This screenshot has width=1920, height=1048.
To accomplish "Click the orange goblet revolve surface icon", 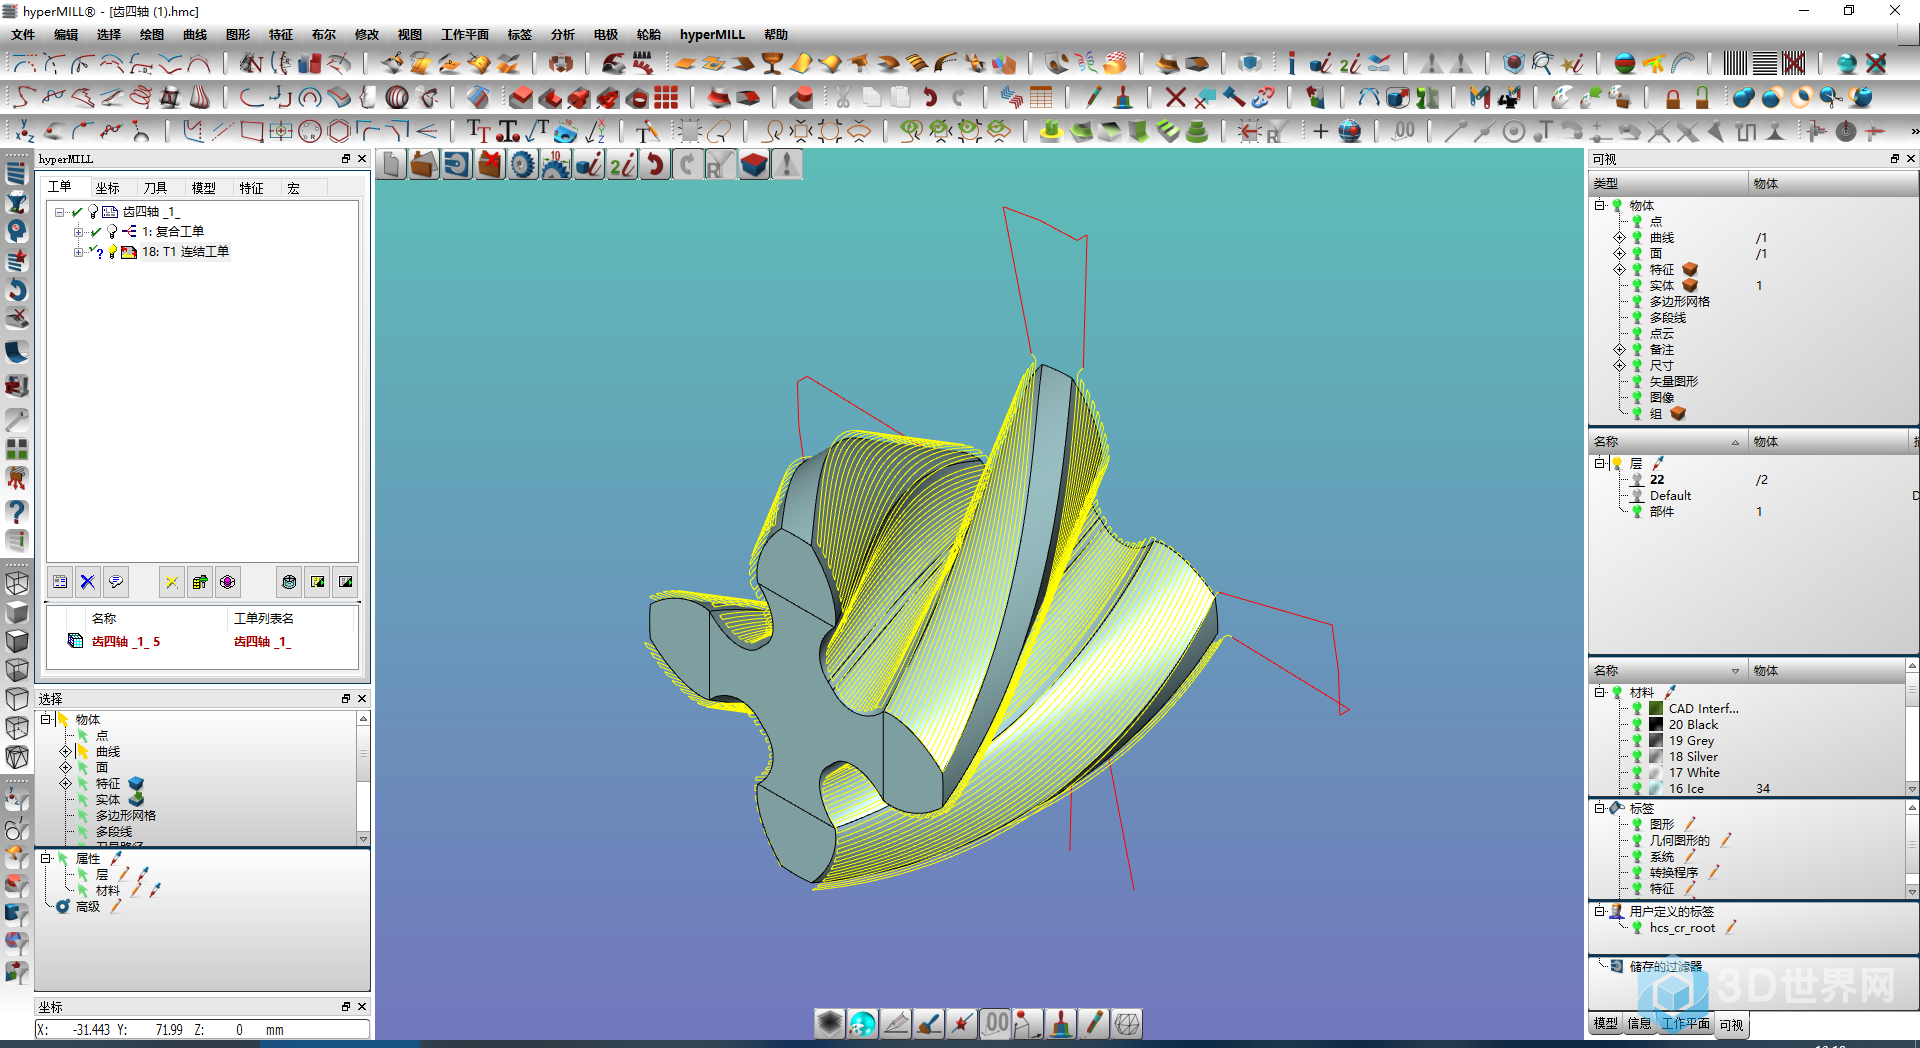I will pos(771,63).
